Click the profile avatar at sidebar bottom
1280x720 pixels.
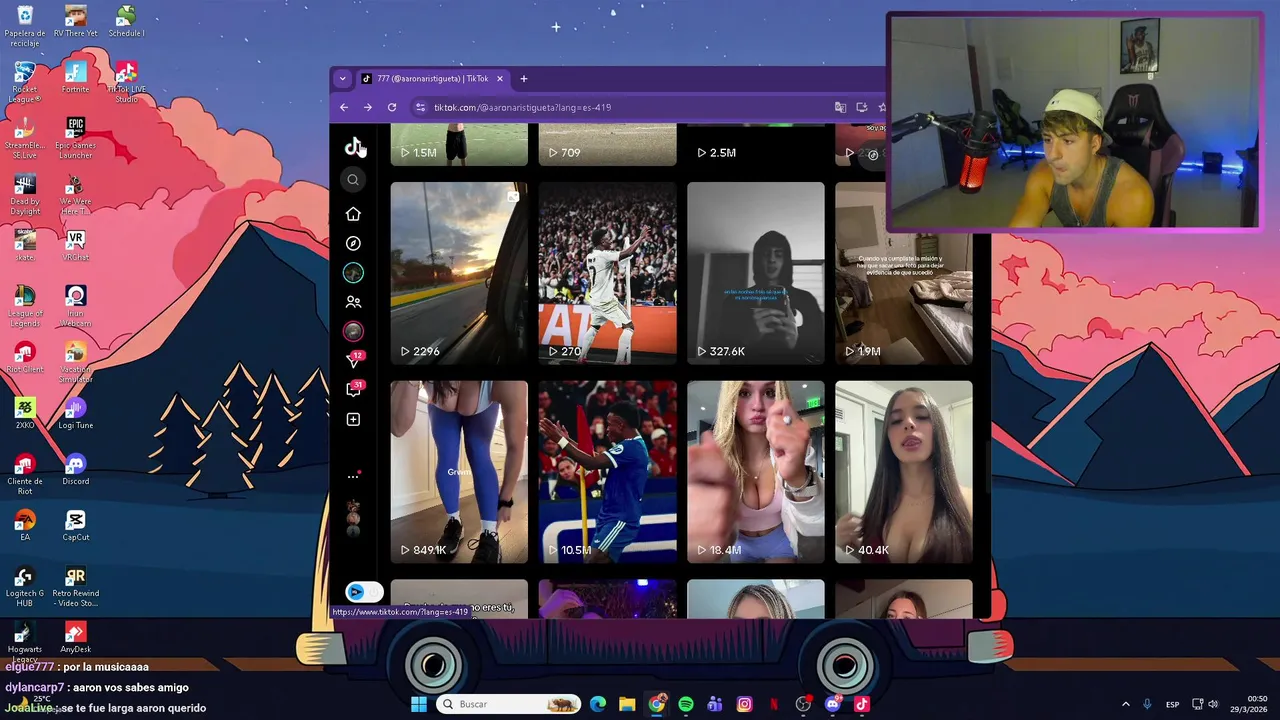click(353, 520)
